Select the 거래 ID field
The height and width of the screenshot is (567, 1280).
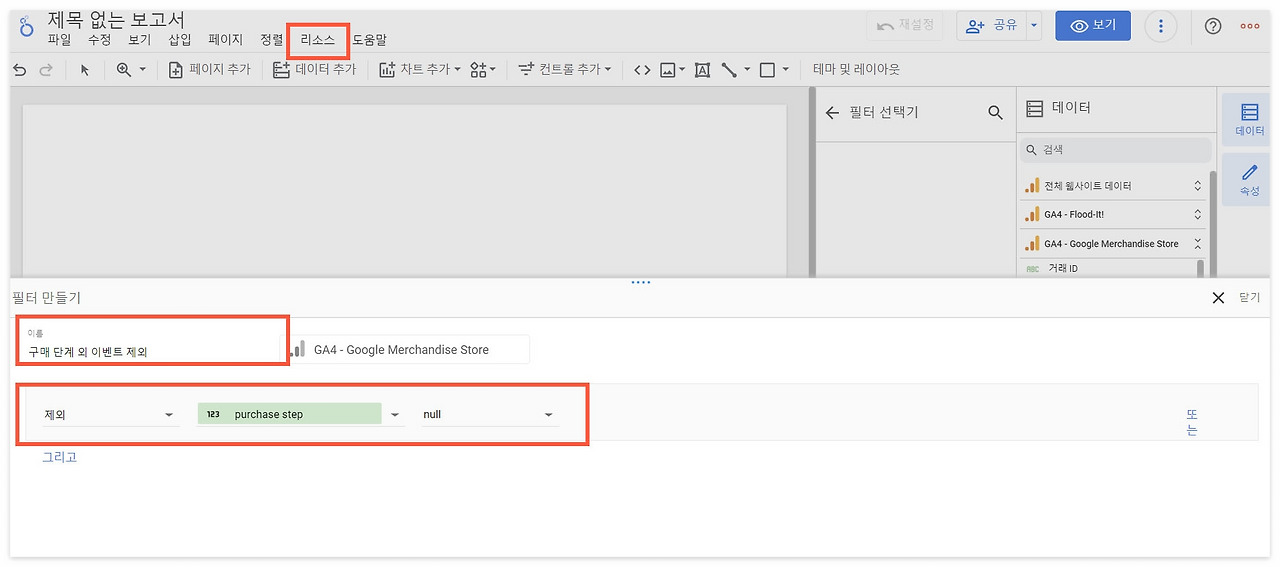[x=1062, y=268]
